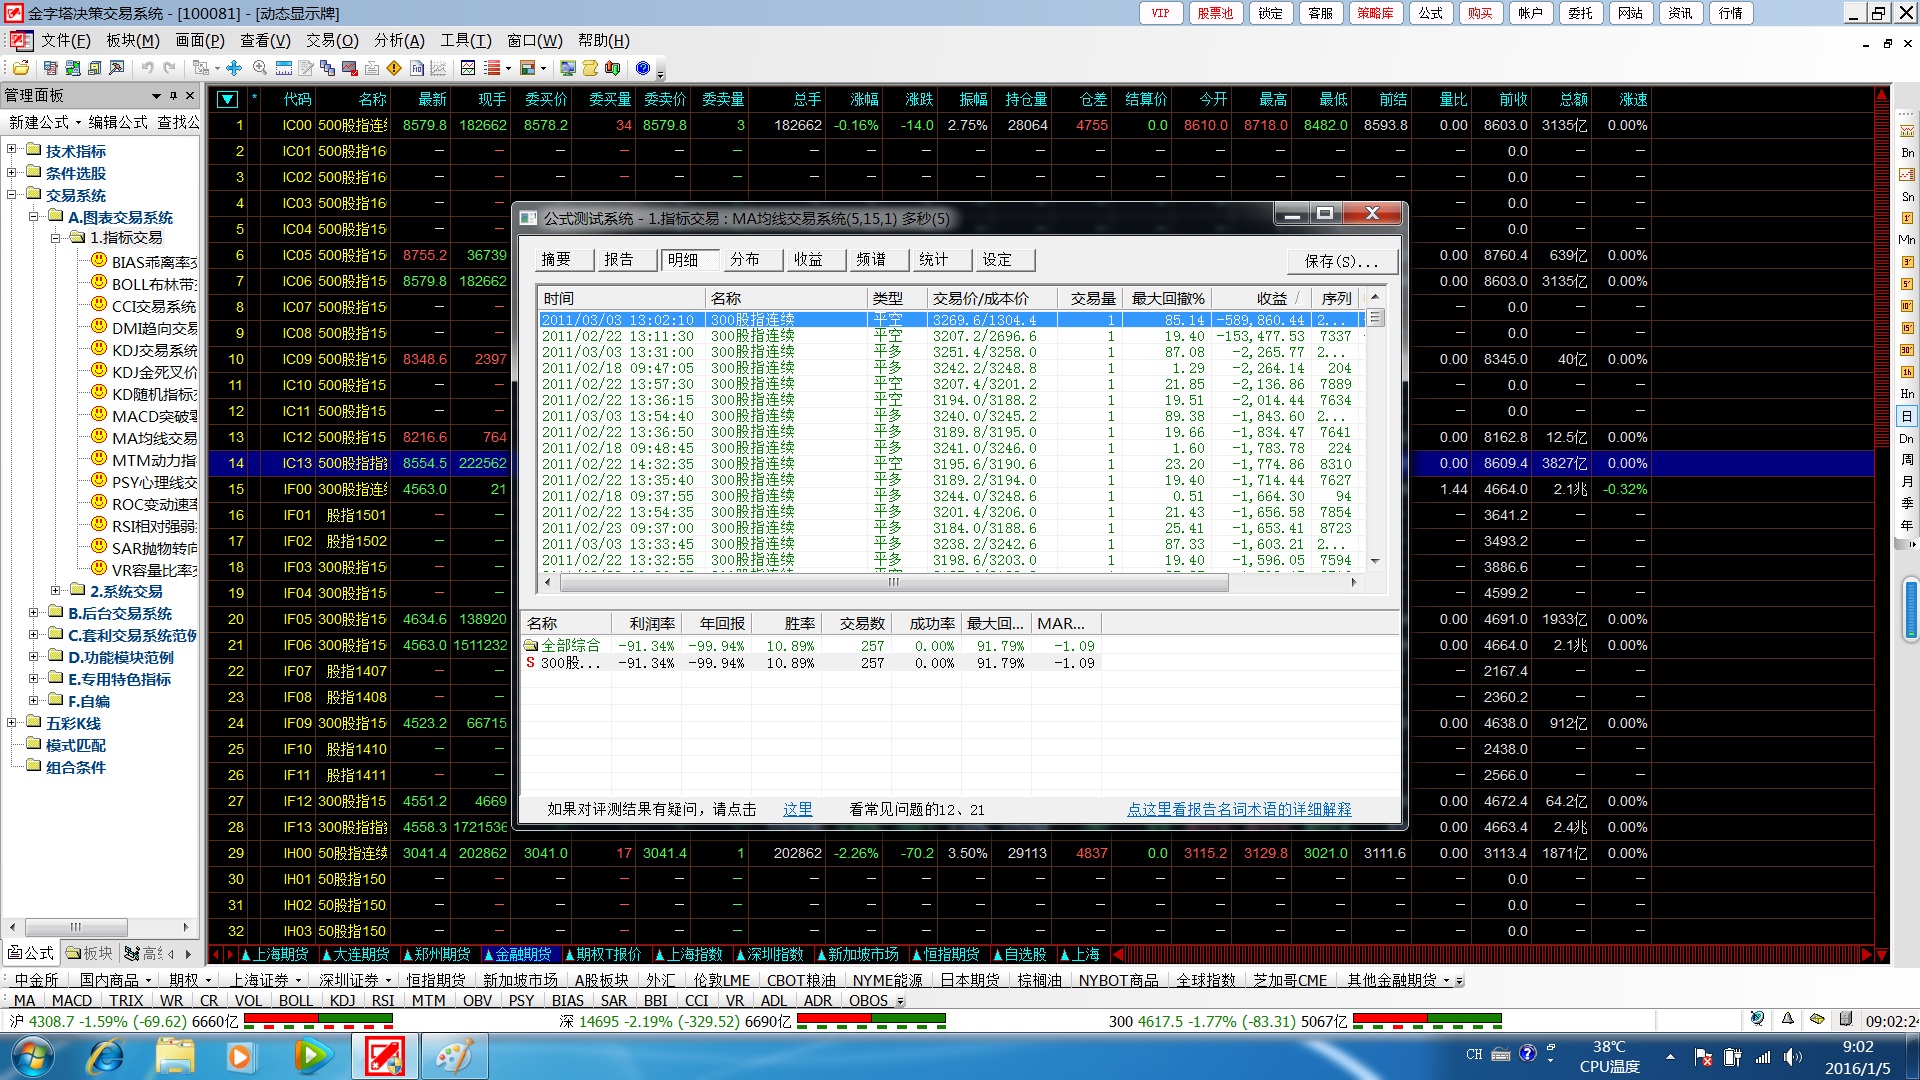1920x1080 pixels.
Task: Click the trade list horizontal scrollbar
Action: click(892, 582)
